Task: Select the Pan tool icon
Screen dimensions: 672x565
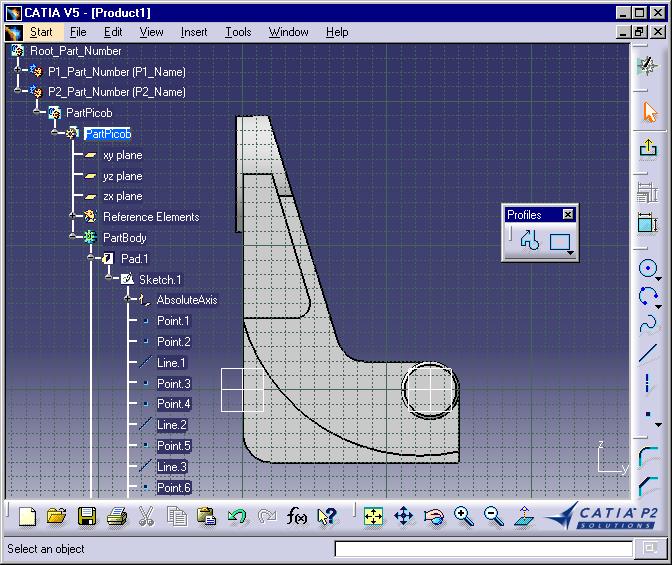Action: [403, 516]
